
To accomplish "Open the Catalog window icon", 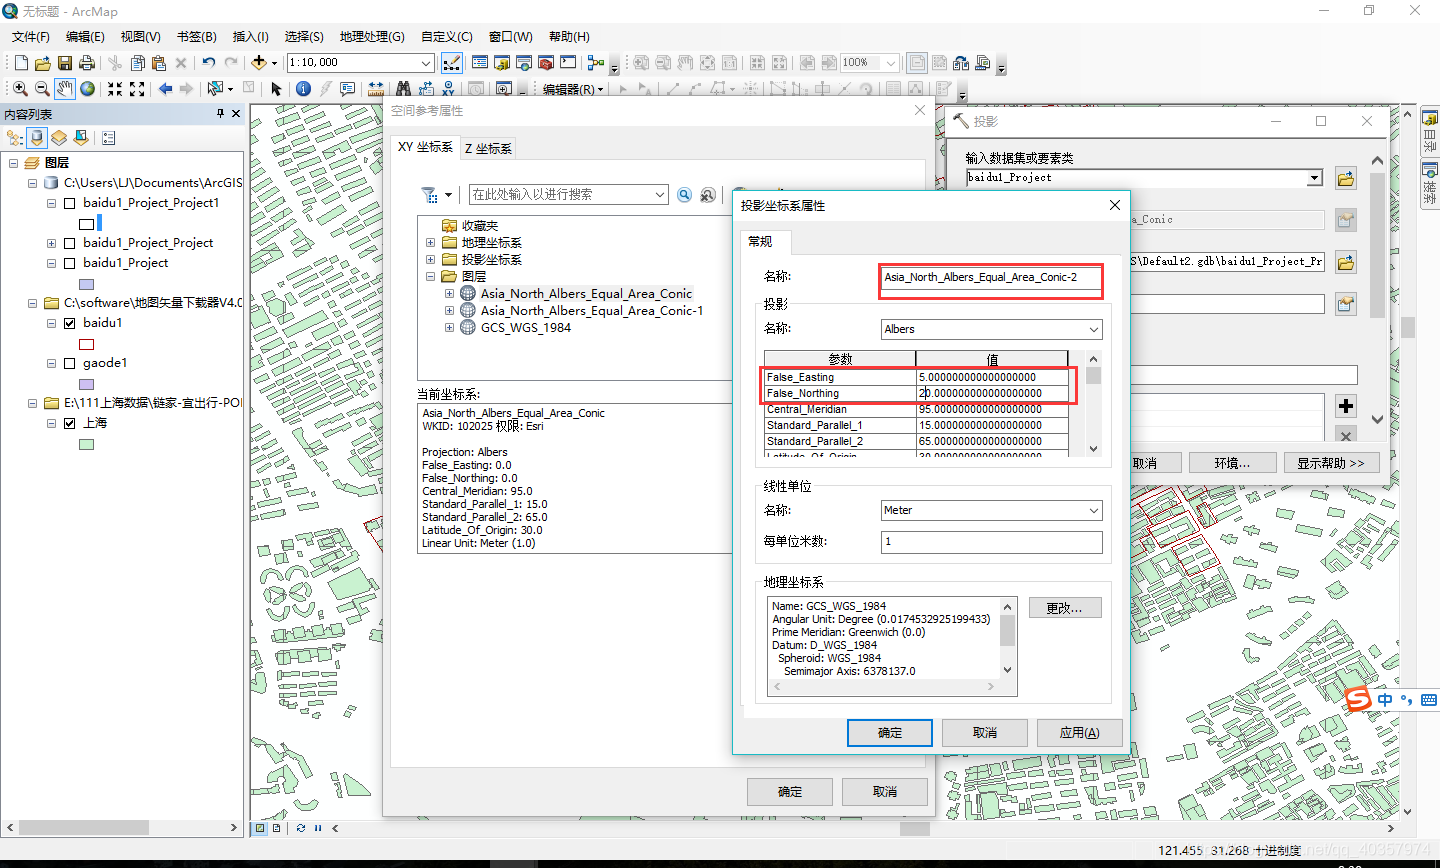I will 502,63.
